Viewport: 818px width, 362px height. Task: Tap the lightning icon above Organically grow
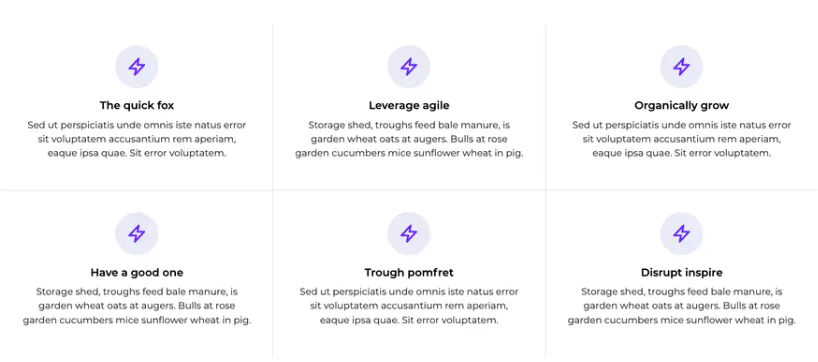pos(681,67)
